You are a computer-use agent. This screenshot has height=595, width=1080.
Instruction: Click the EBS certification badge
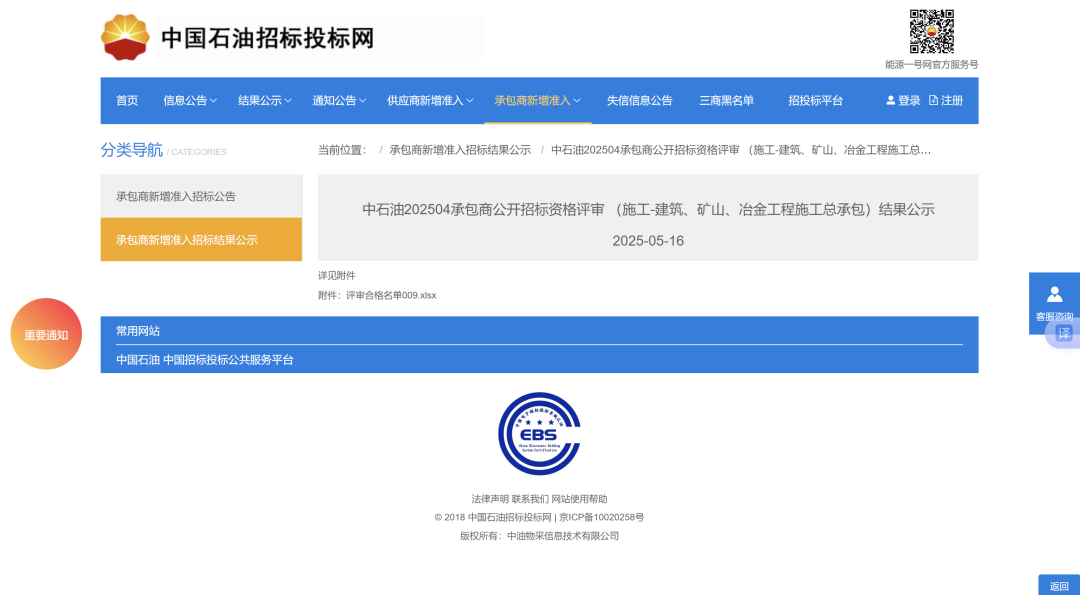click(539, 433)
